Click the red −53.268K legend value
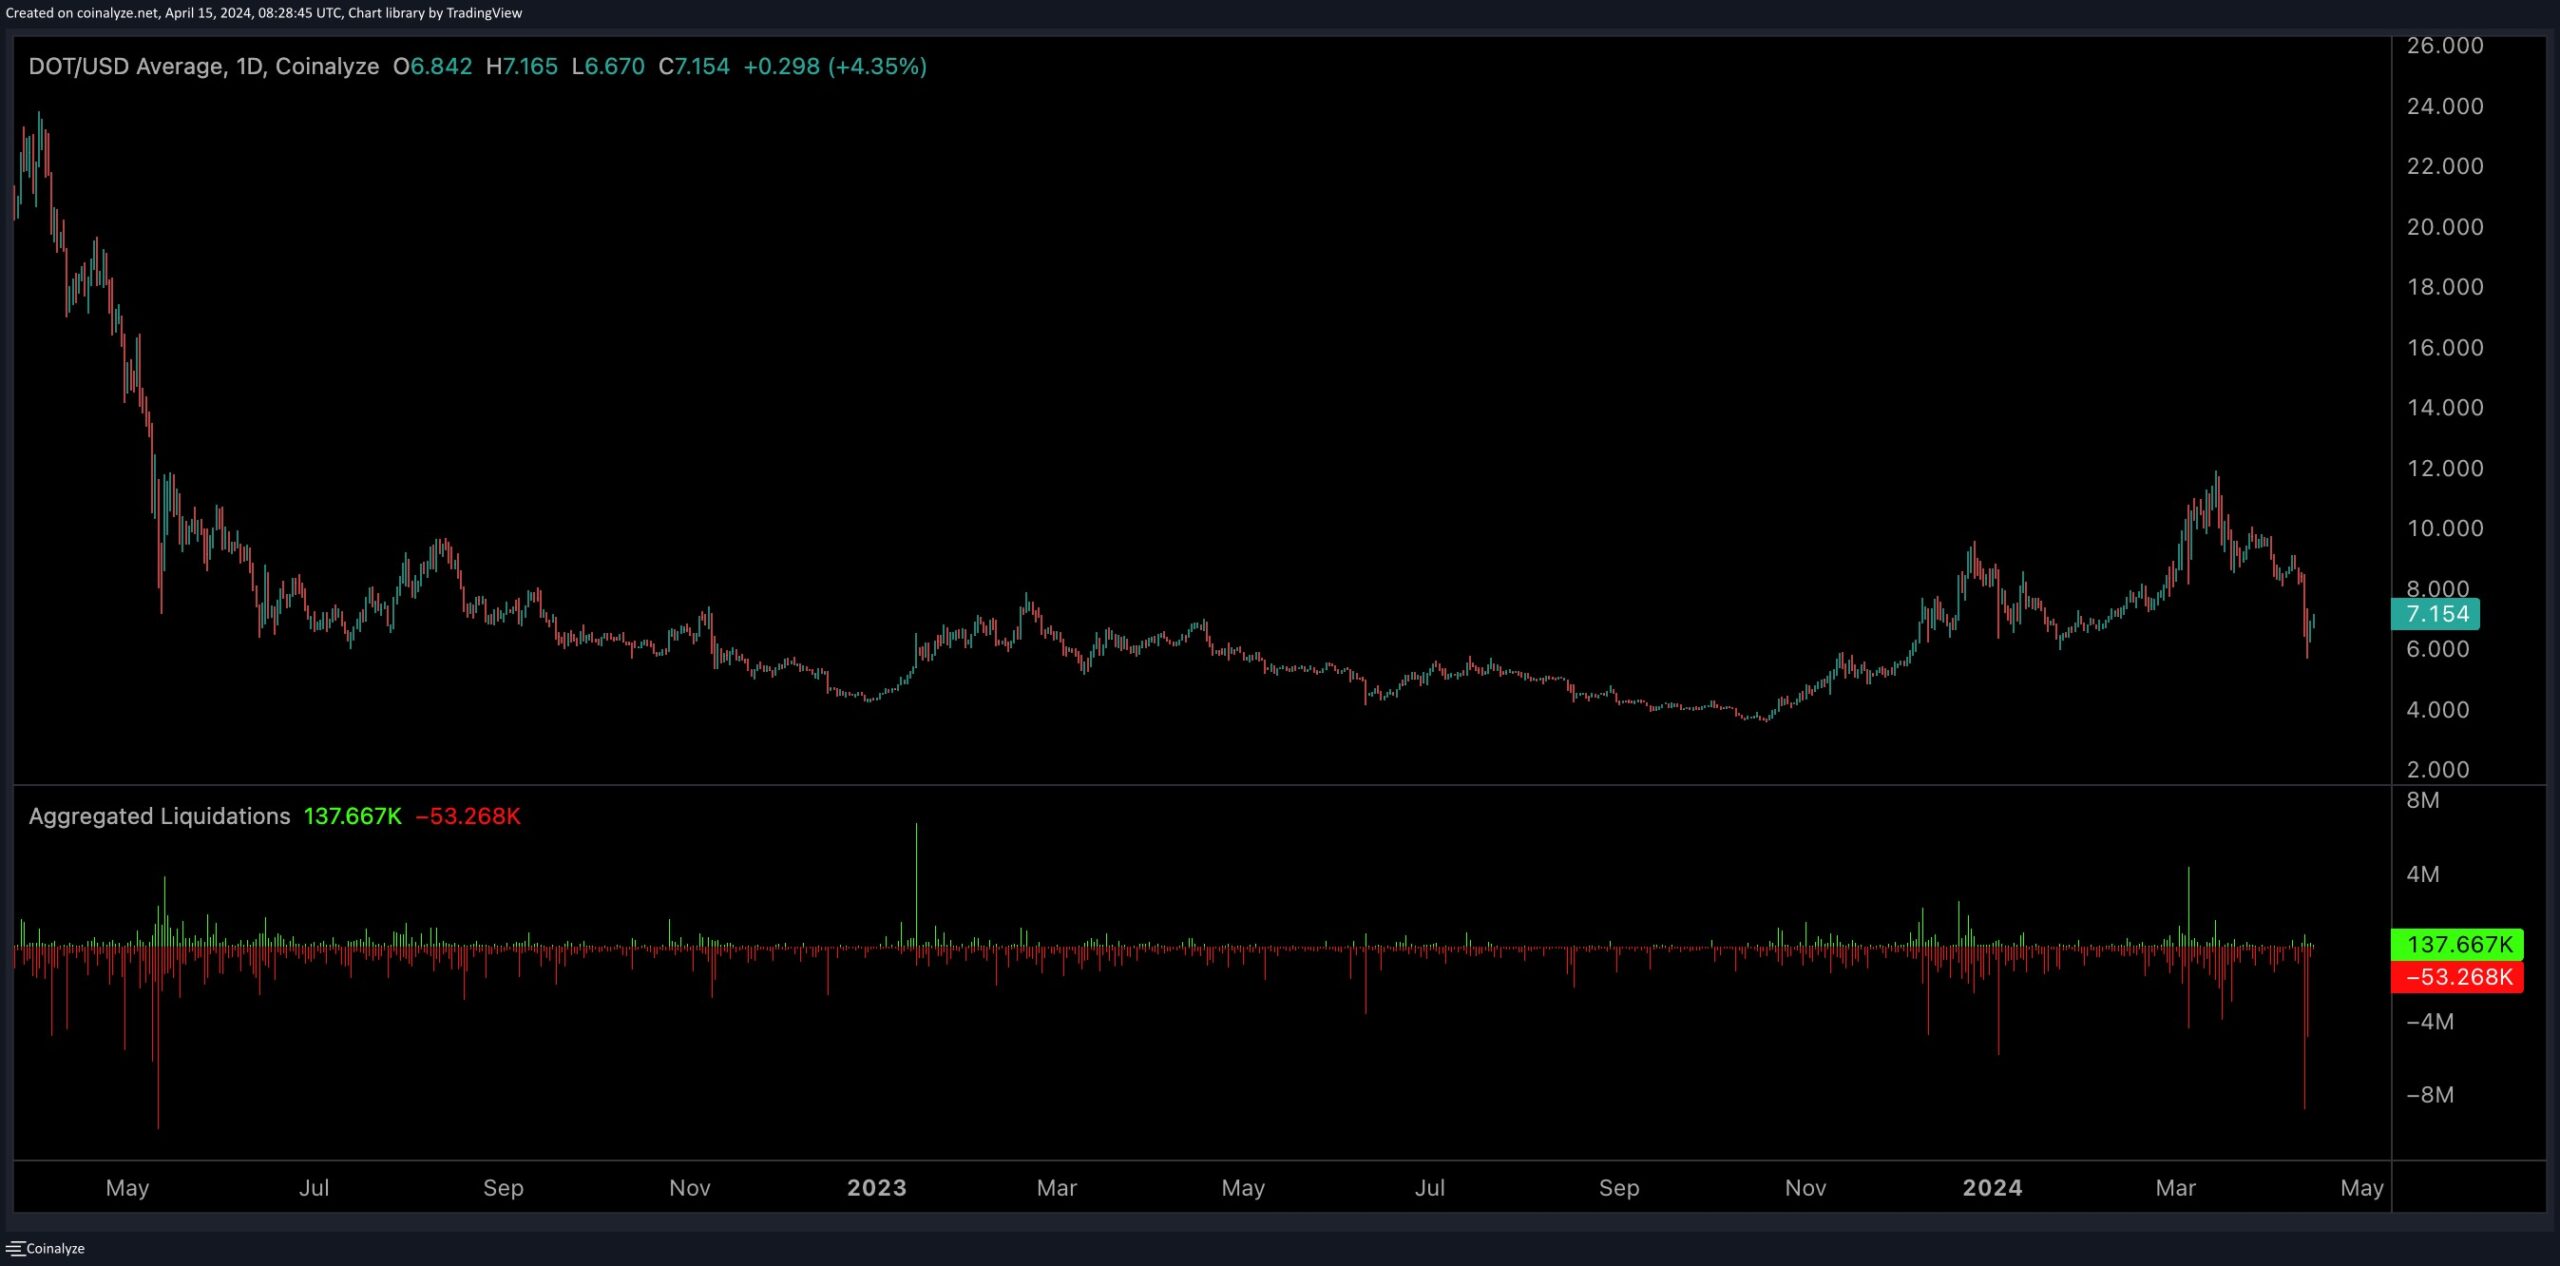Screen dimensions: 2560x1266 tap(468, 816)
